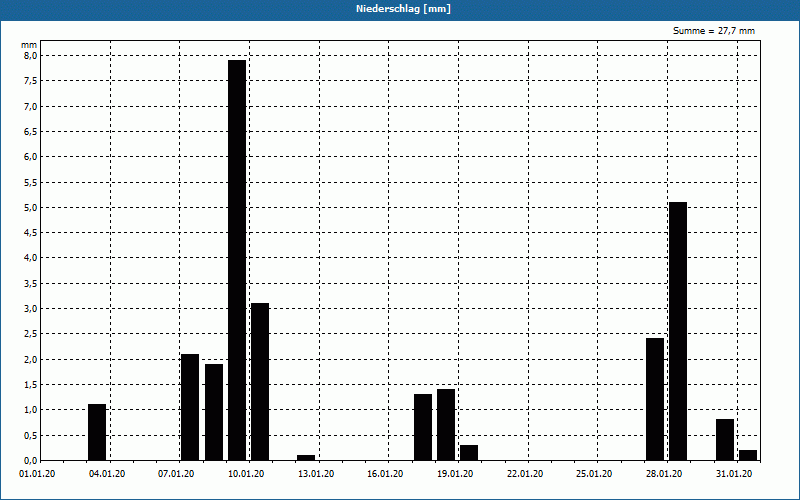Select the 1,4 mm bar before 19.01.20
The image size is (800, 500).
pos(446,424)
